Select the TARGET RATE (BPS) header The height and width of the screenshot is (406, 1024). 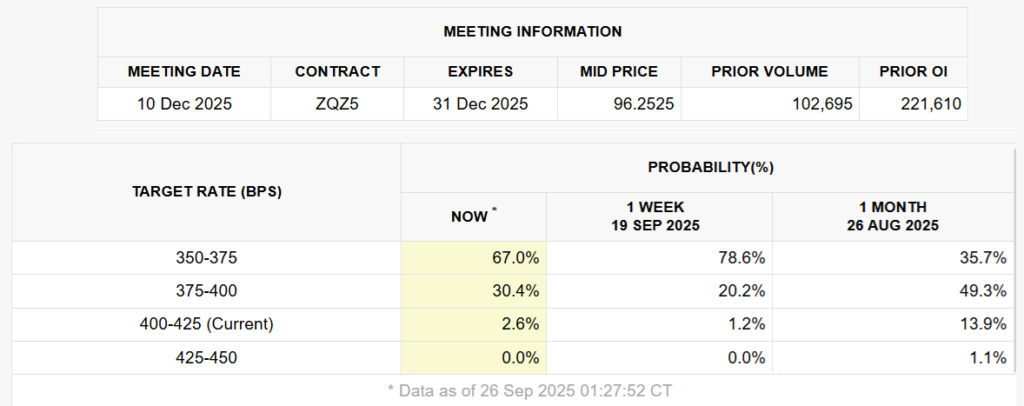pyautogui.click(x=206, y=192)
